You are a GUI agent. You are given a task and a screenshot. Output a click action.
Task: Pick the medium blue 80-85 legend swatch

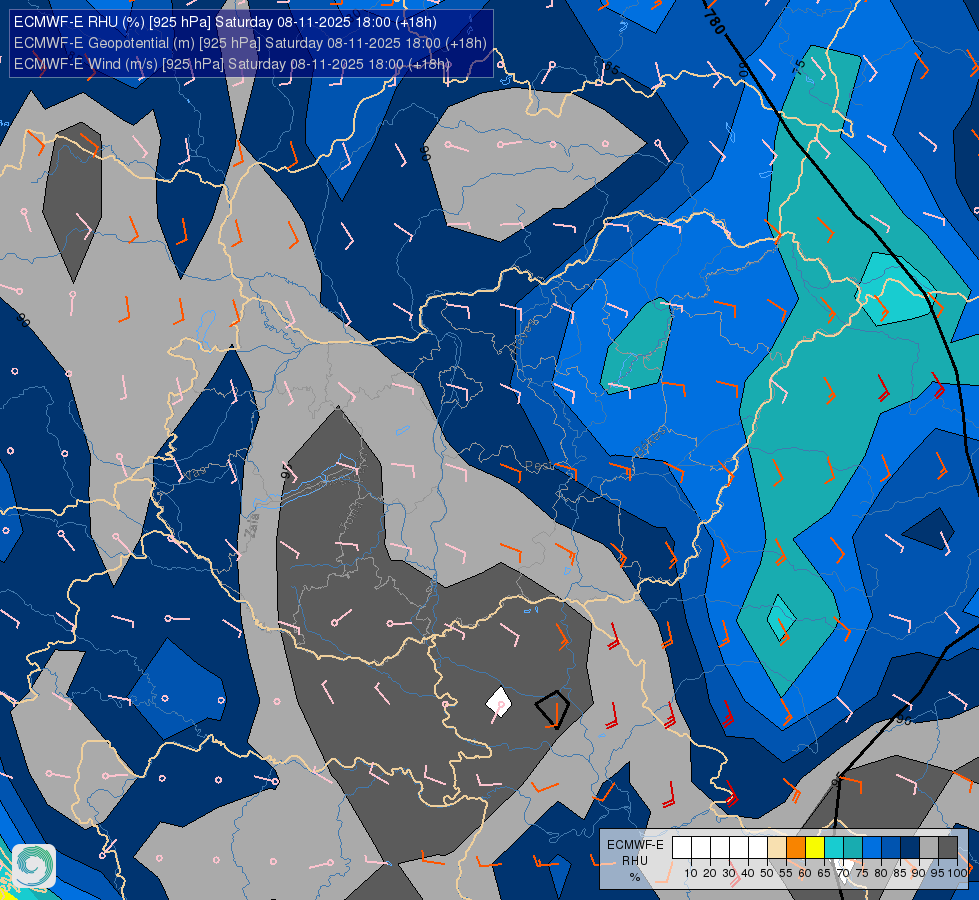click(891, 847)
